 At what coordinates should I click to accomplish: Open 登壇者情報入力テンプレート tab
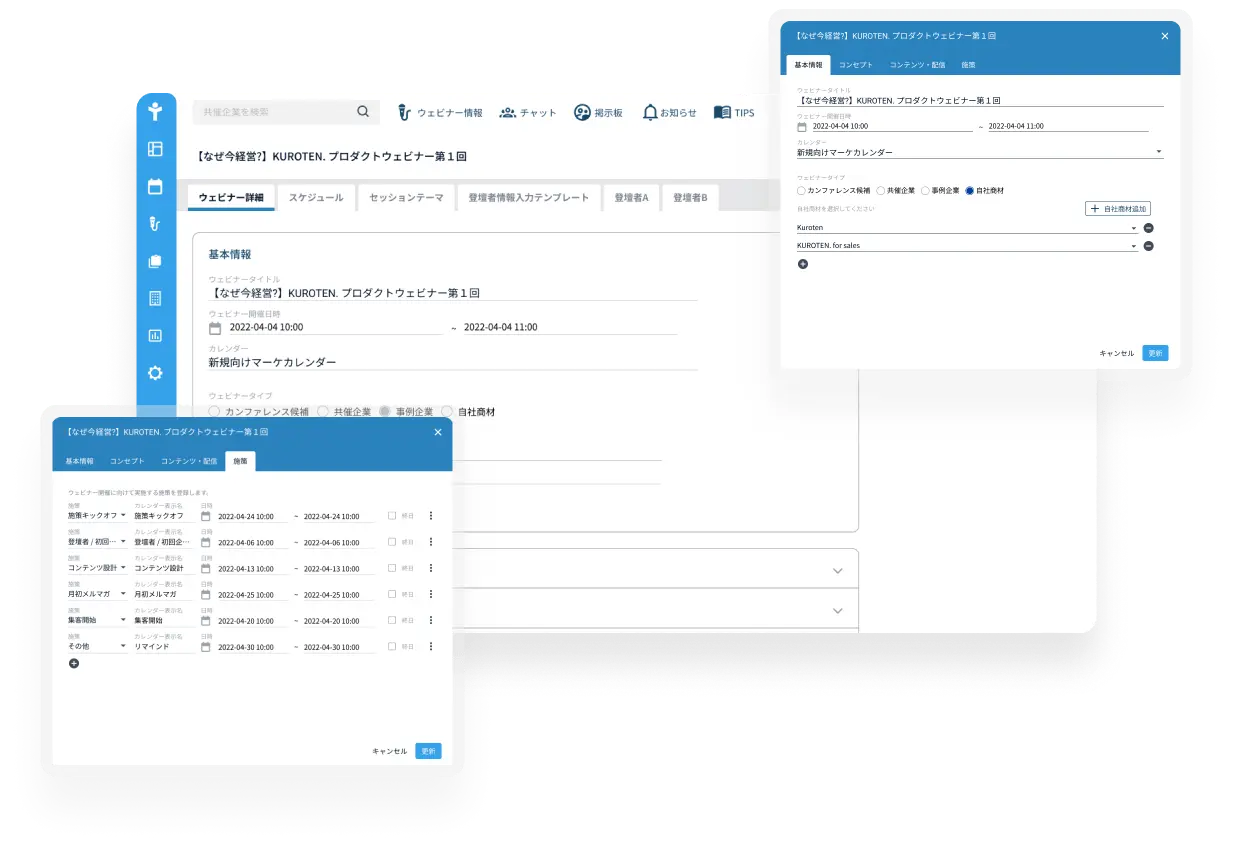pos(529,198)
